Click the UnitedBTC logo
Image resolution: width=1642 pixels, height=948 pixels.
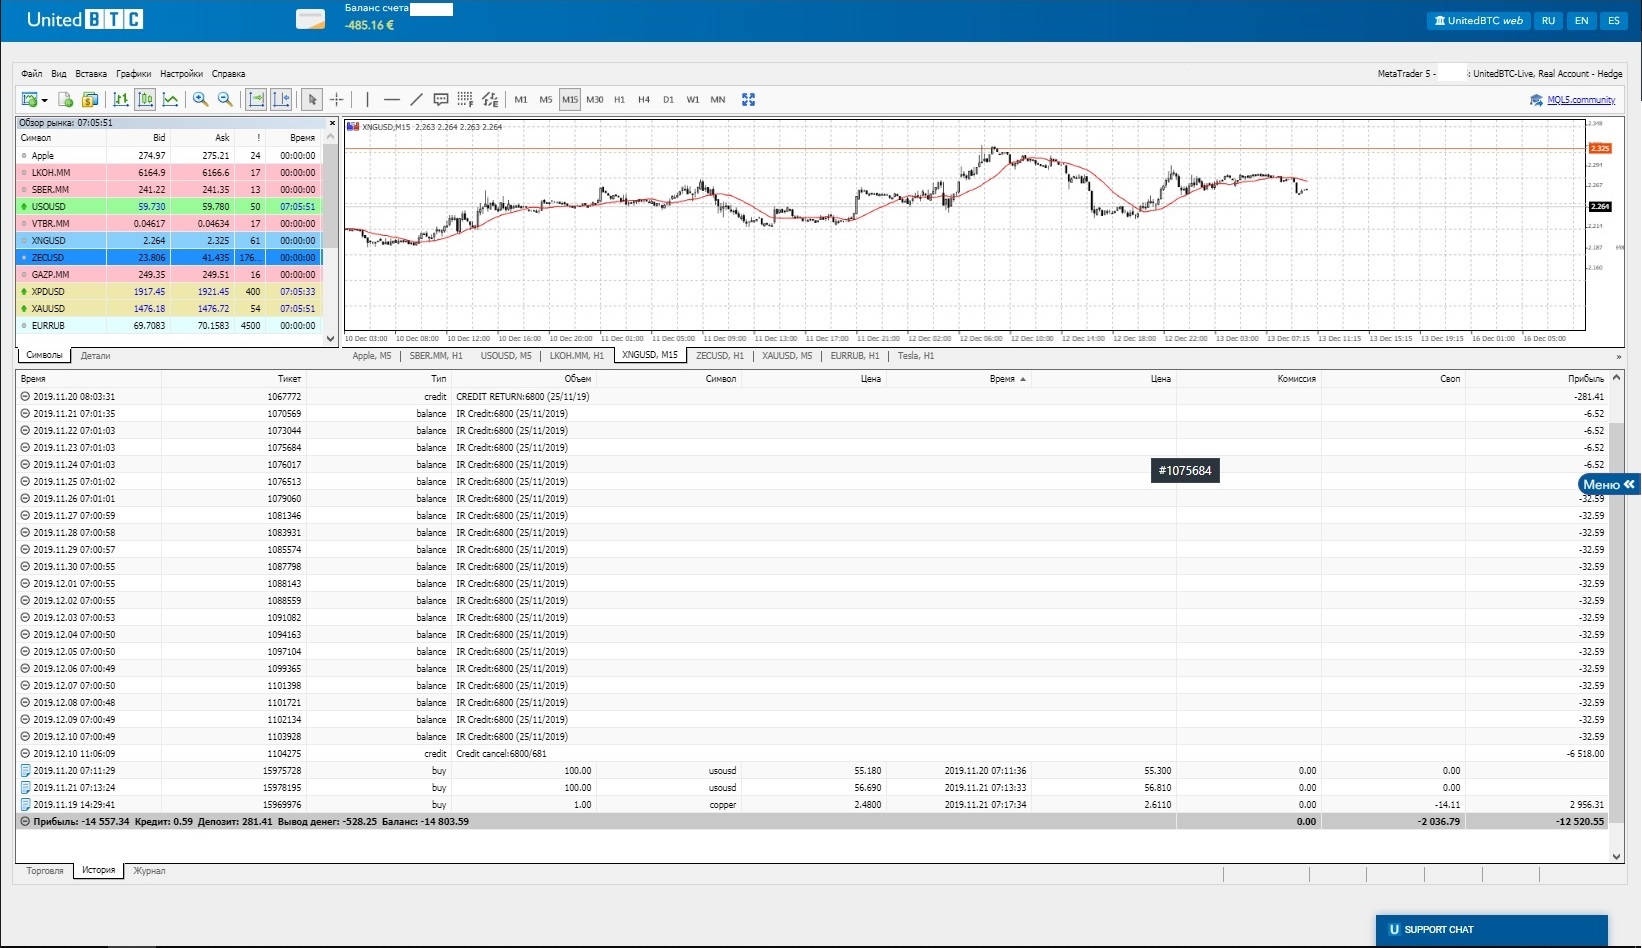[85, 19]
